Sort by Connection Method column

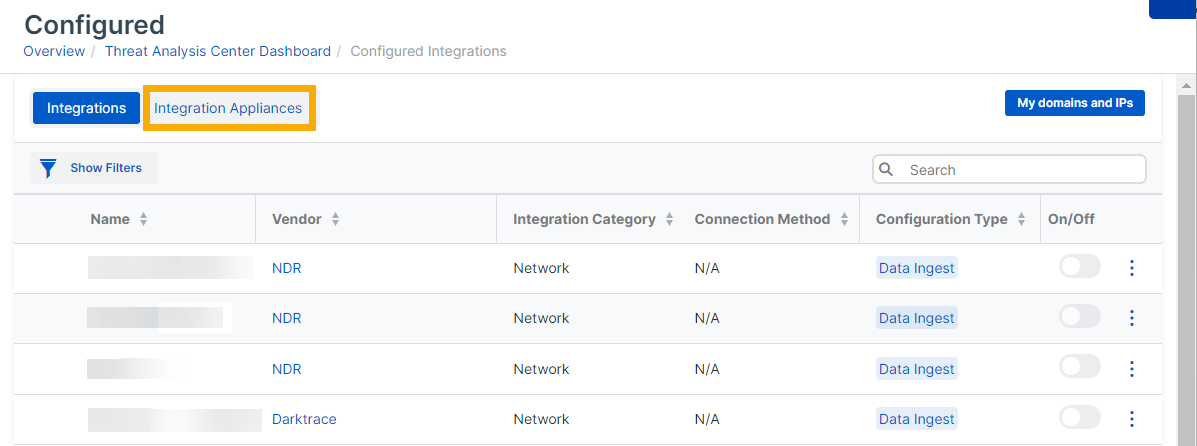coord(844,219)
